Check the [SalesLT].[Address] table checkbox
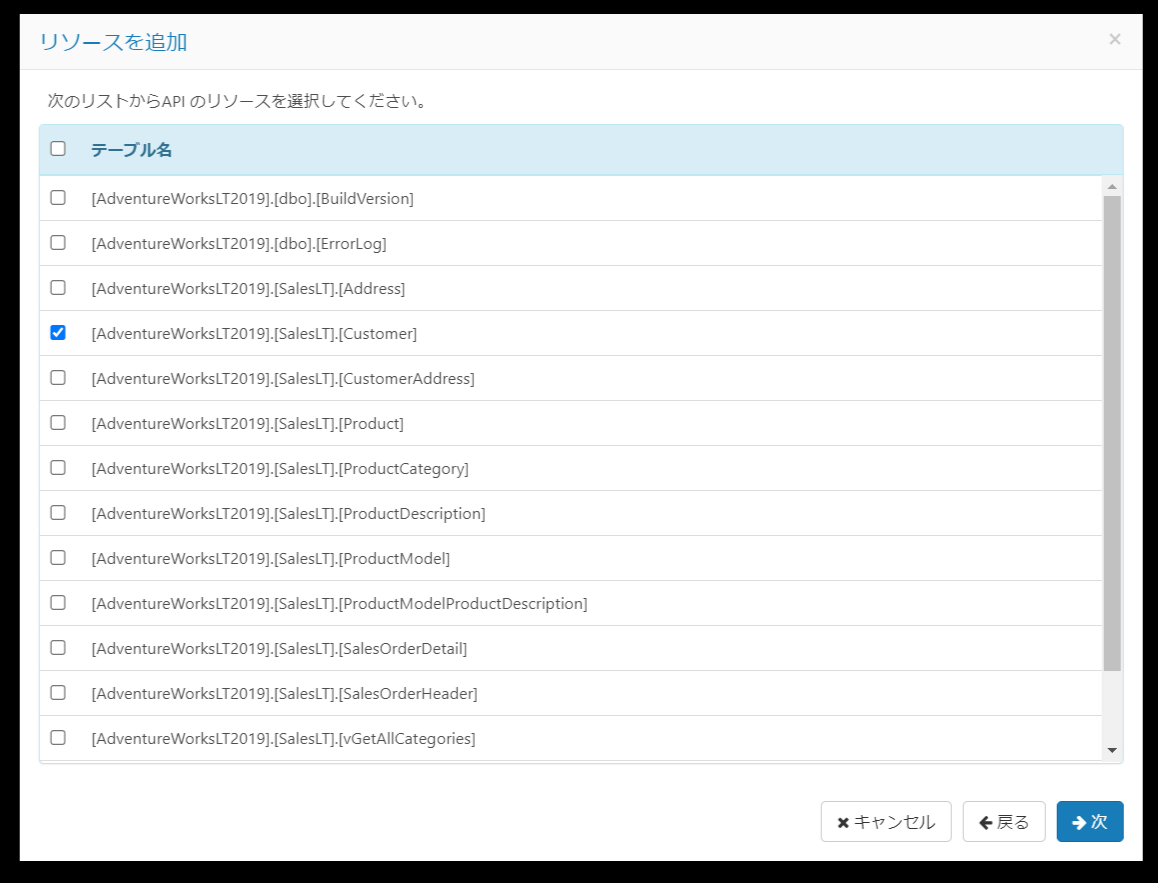Image resolution: width=1158 pixels, height=883 pixels. (58, 287)
